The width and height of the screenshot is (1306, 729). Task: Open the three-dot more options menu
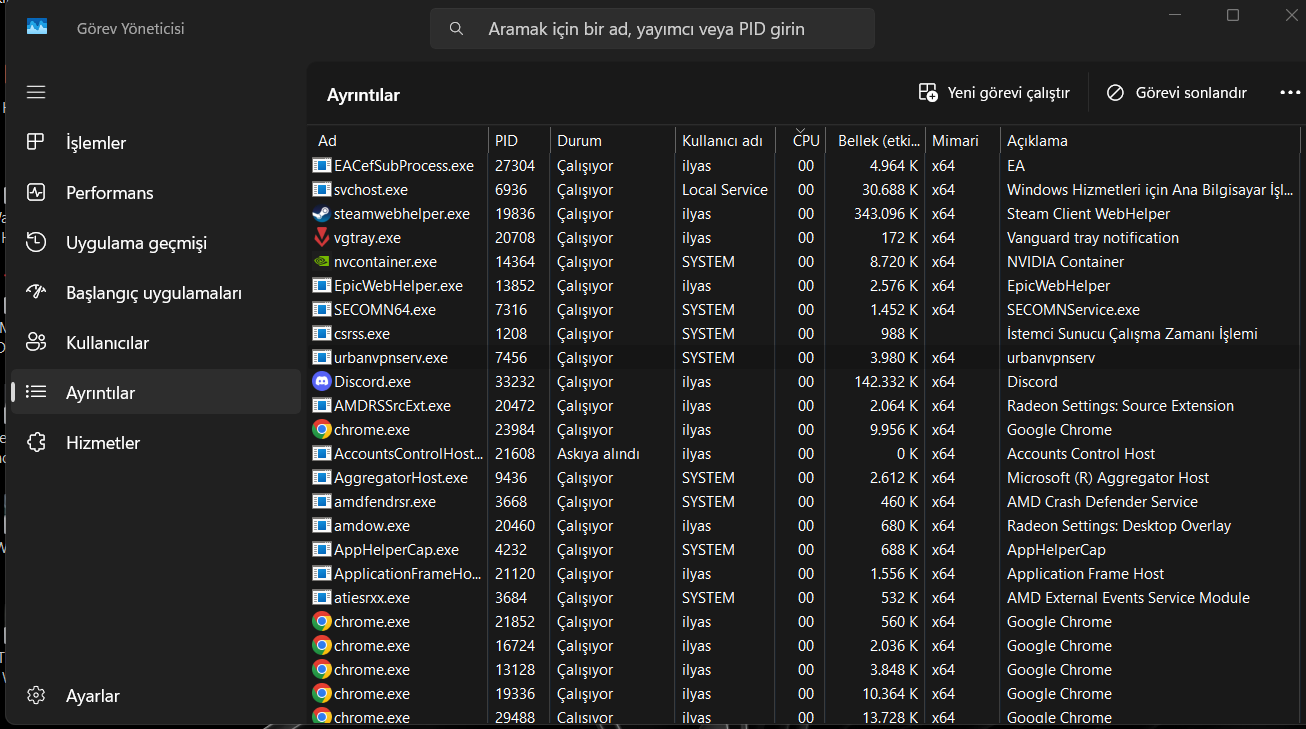pos(1290,93)
